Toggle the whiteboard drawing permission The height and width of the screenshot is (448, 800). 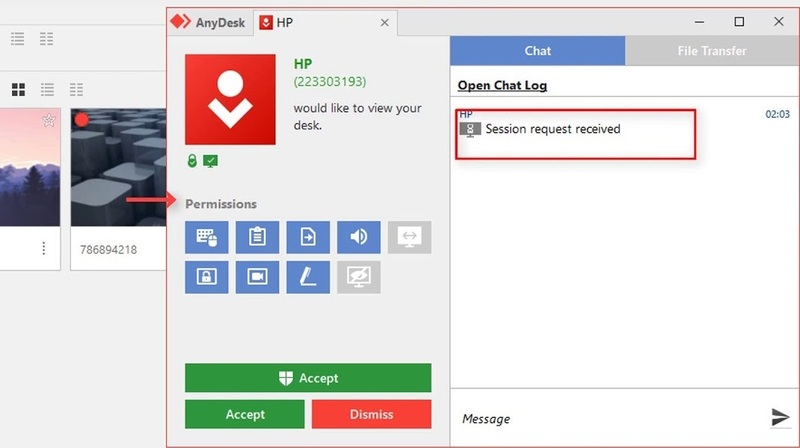(x=308, y=277)
